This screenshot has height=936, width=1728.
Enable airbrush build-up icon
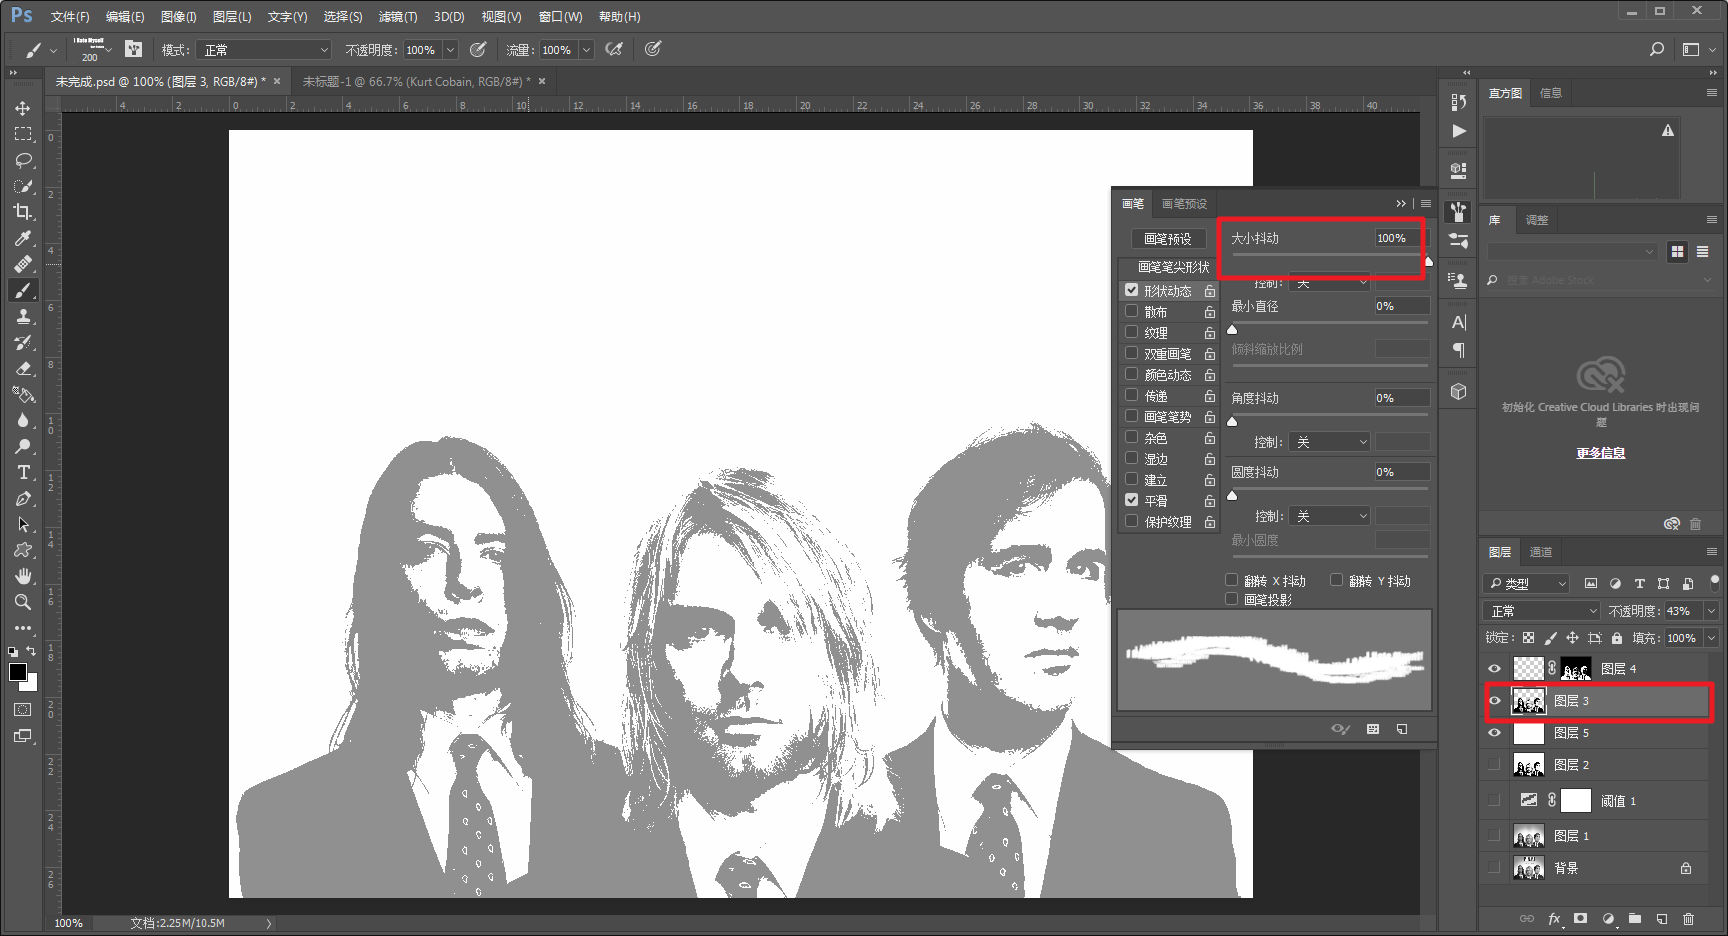pyautogui.click(x=614, y=49)
